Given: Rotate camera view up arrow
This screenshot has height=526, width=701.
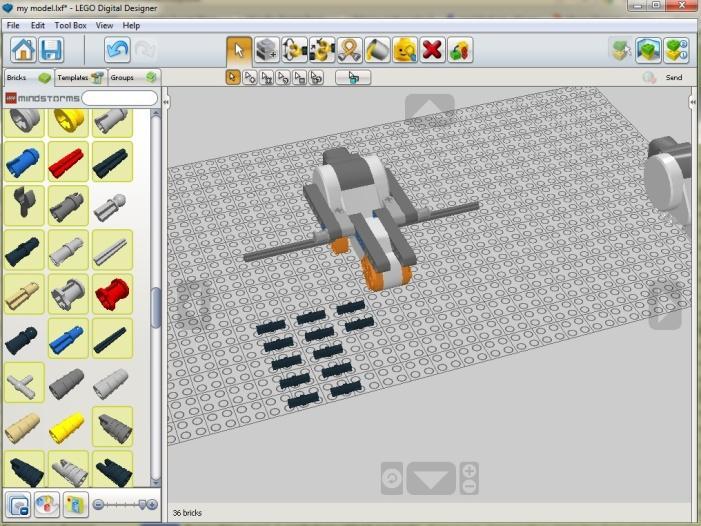Looking at the screenshot, I should pos(430,108).
